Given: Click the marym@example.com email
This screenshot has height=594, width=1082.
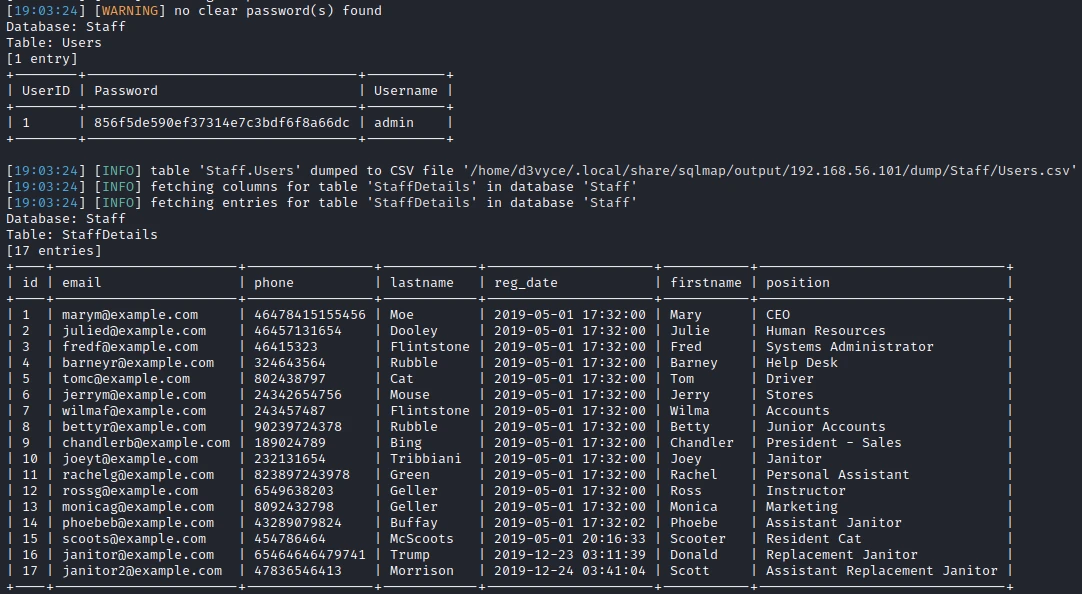Looking at the screenshot, I should click(x=130, y=315).
